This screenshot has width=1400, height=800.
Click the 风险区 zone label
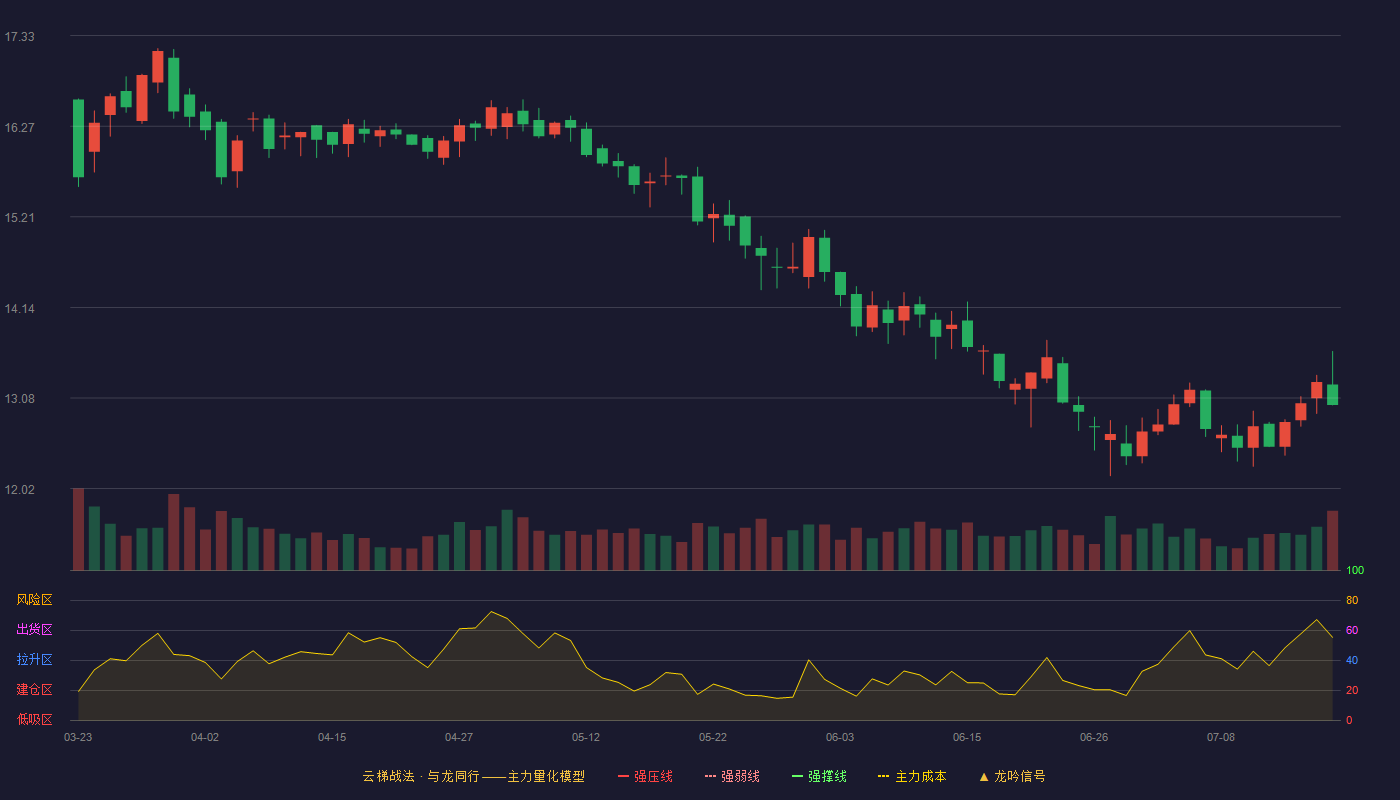coord(34,600)
